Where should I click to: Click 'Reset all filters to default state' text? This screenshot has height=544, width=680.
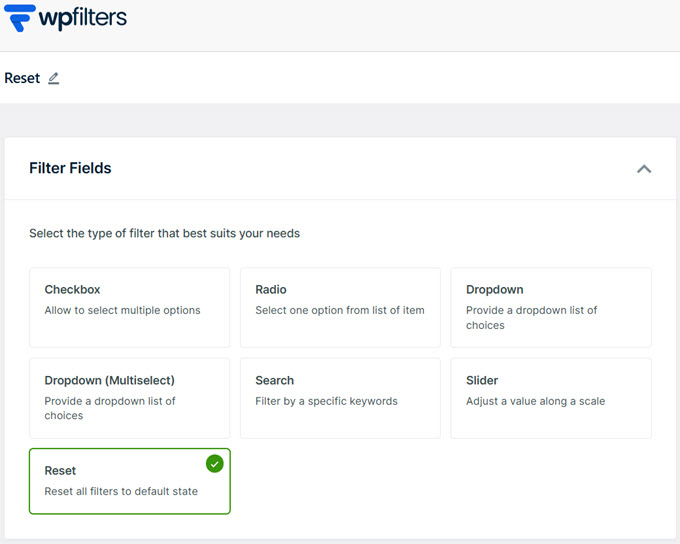pyautogui.click(x=121, y=491)
